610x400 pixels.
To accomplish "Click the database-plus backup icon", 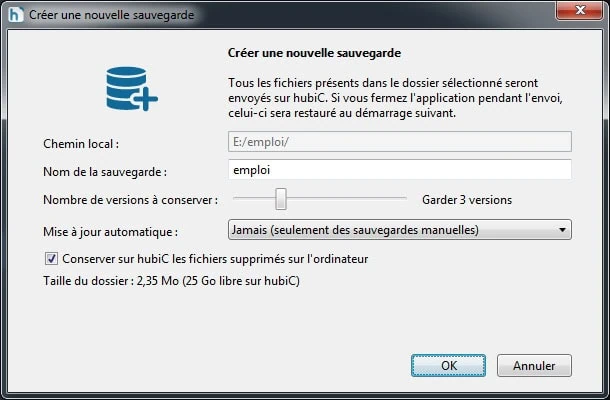I will point(131,87).
